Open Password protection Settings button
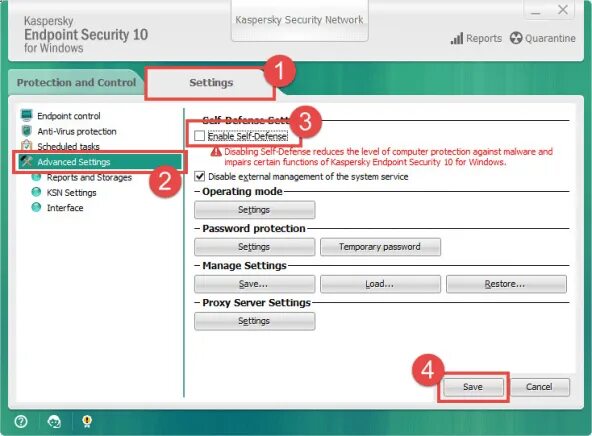 pyautogui.click(x=254, y=247)
